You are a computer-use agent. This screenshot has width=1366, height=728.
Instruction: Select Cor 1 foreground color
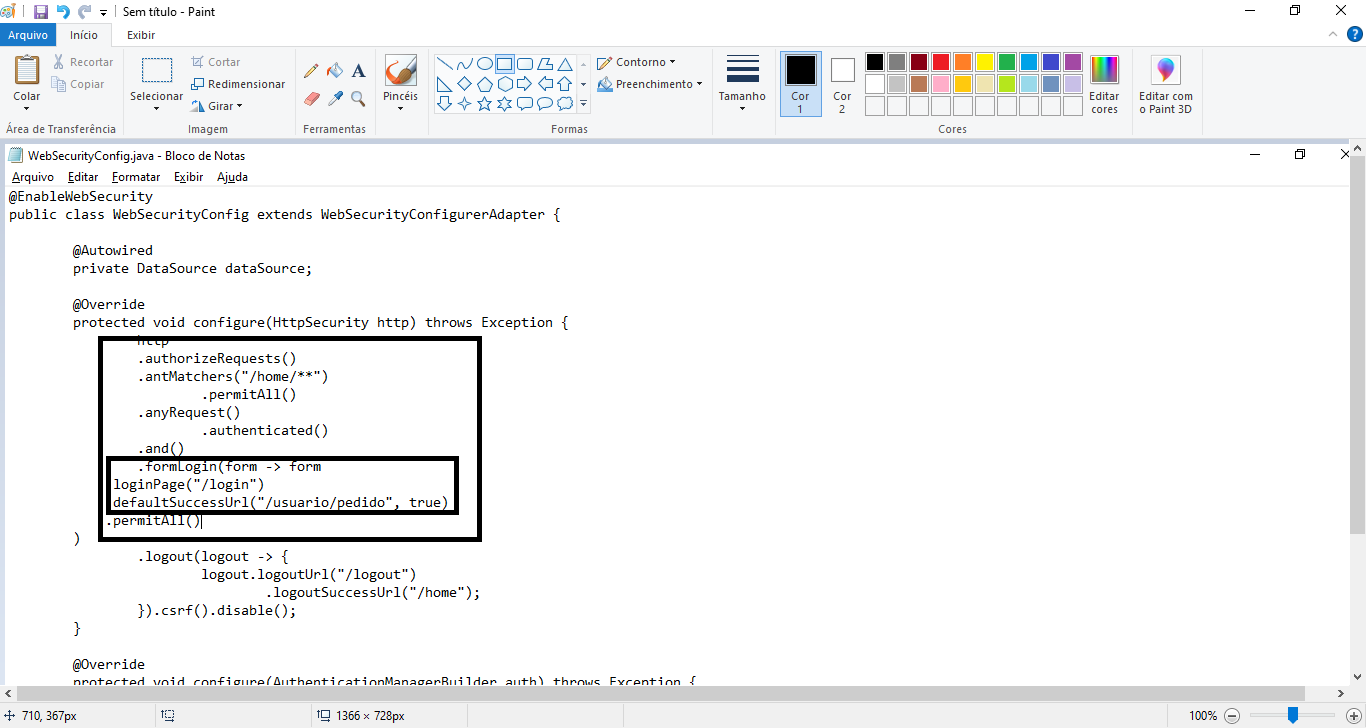point(801,84)
